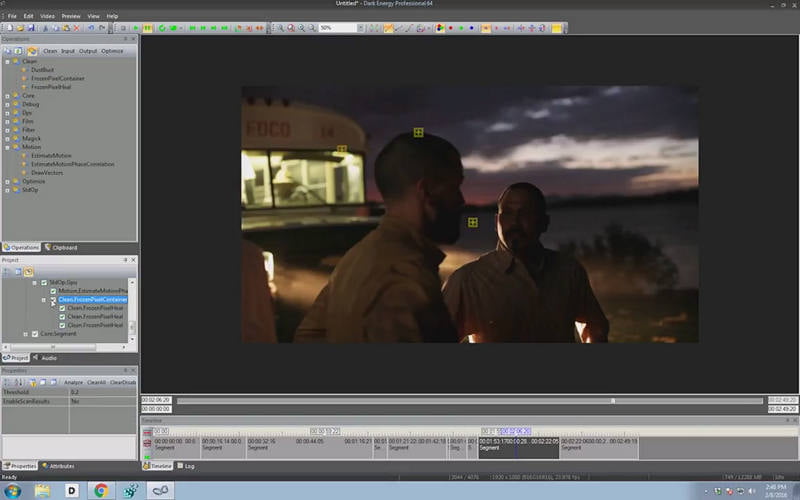Click the yellow Pause button in toolbar

(x=147, y=28)
